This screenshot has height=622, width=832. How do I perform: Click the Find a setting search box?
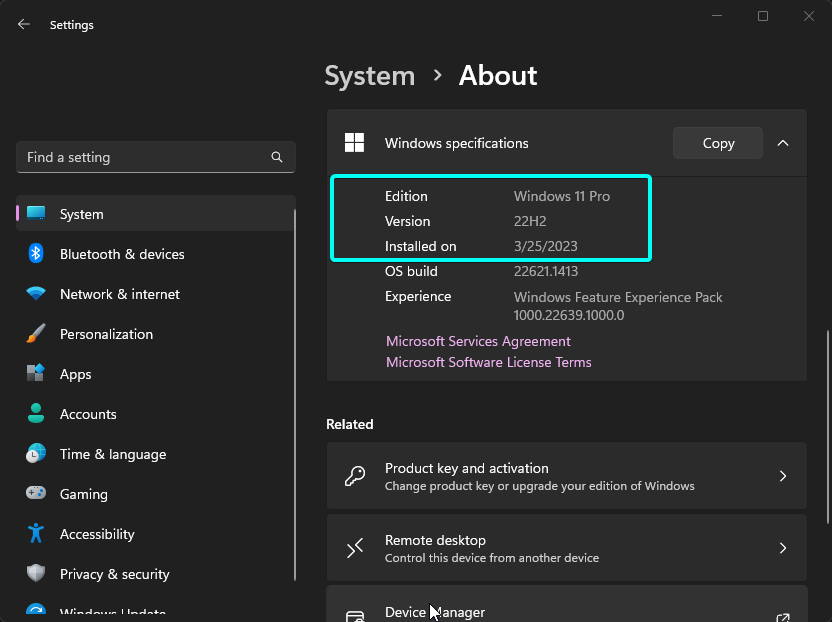click(155, 157)
